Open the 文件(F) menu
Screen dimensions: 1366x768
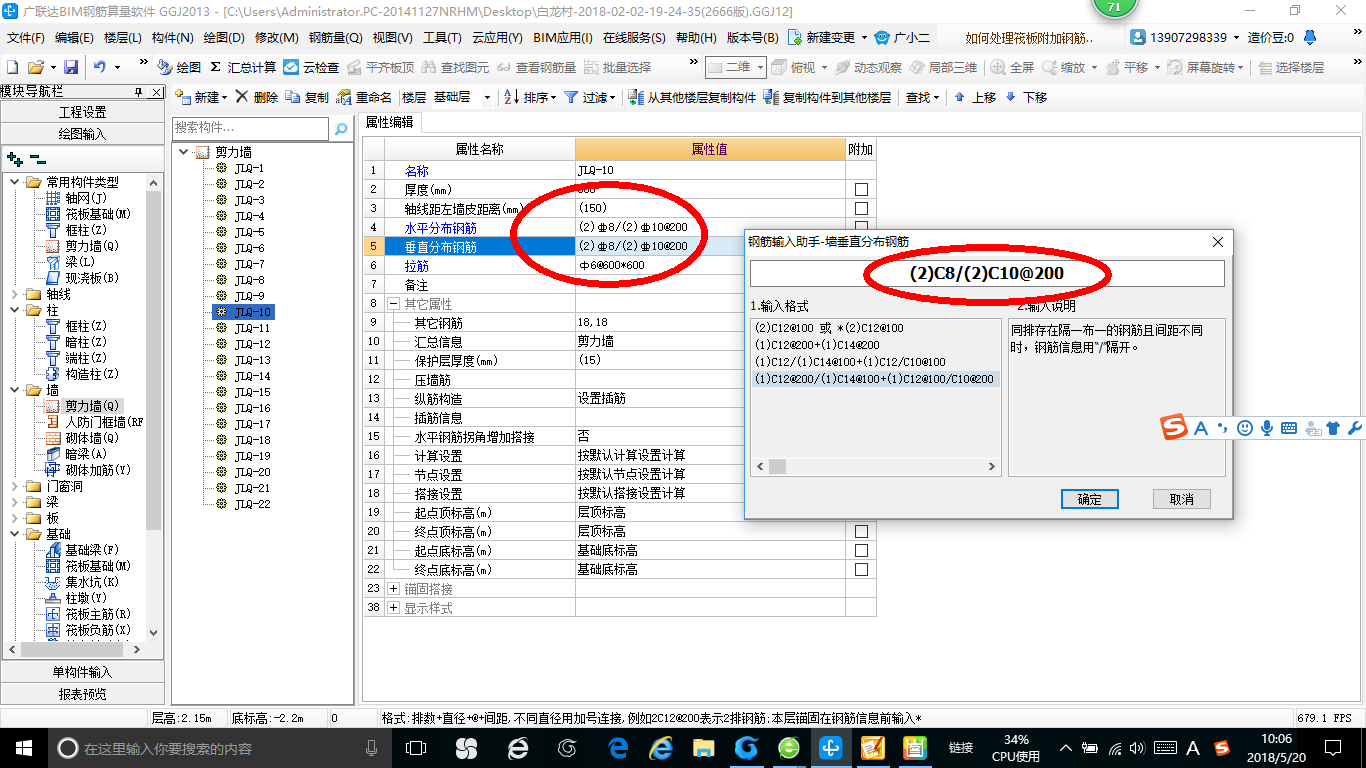pyautogui.click(x=26, y=38)
